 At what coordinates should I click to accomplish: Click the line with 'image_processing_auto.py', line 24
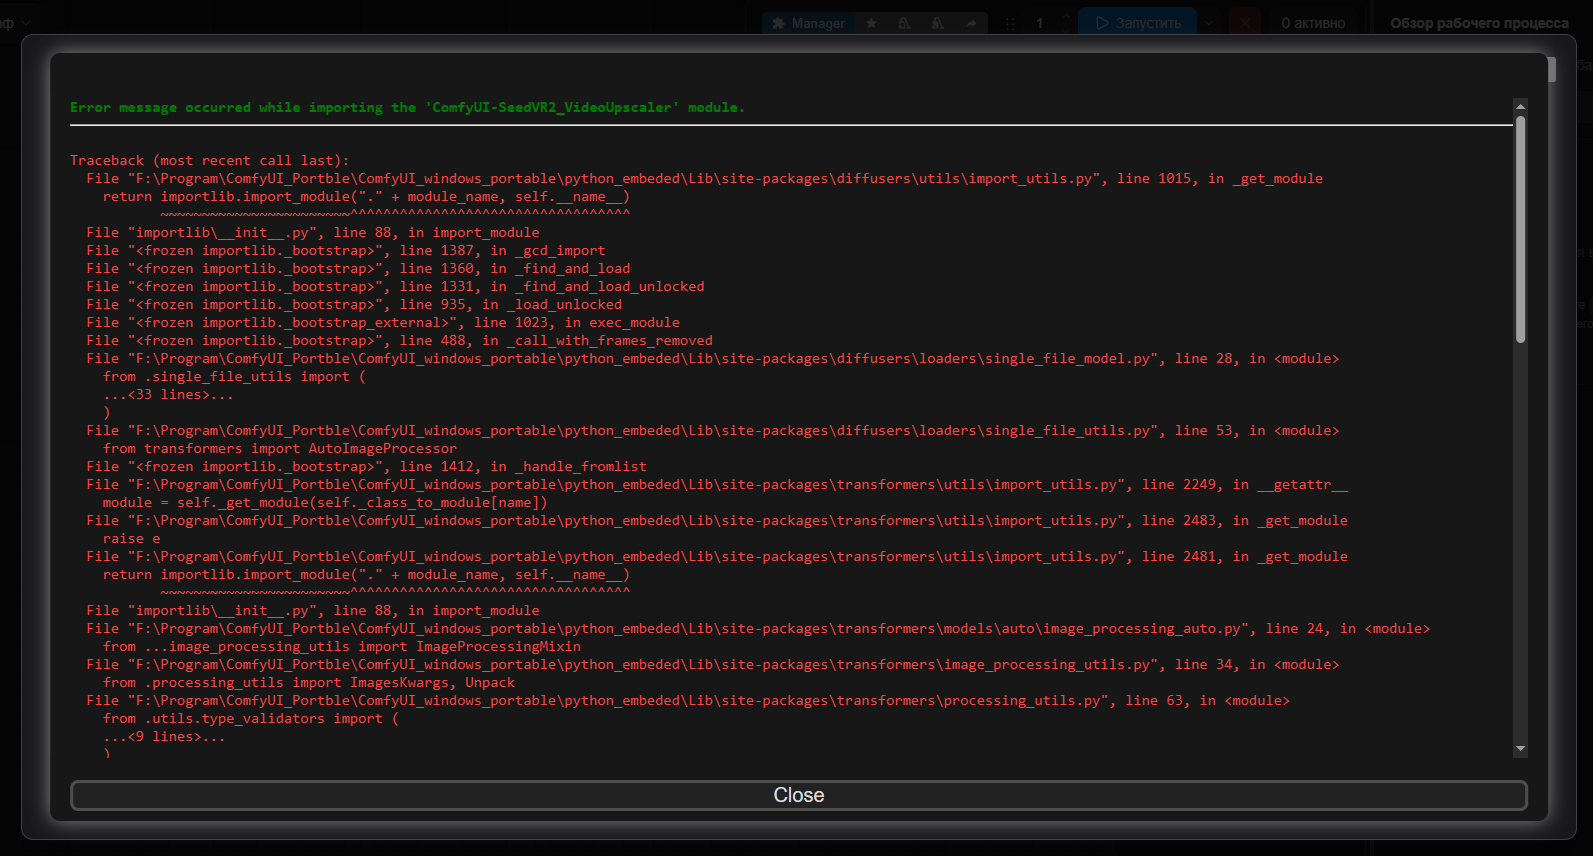point(758,628)
